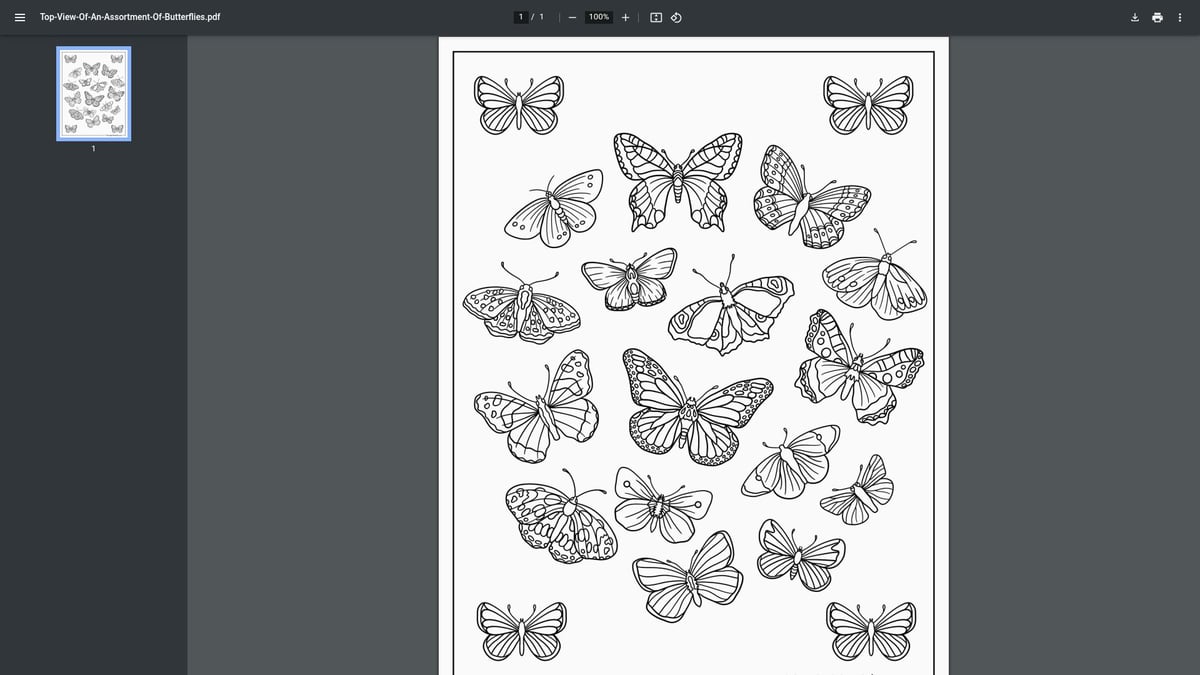Viewport: 1200px width, 675px height.
Task: Click the / 1 total page indicator
Action: coord(539,16)
